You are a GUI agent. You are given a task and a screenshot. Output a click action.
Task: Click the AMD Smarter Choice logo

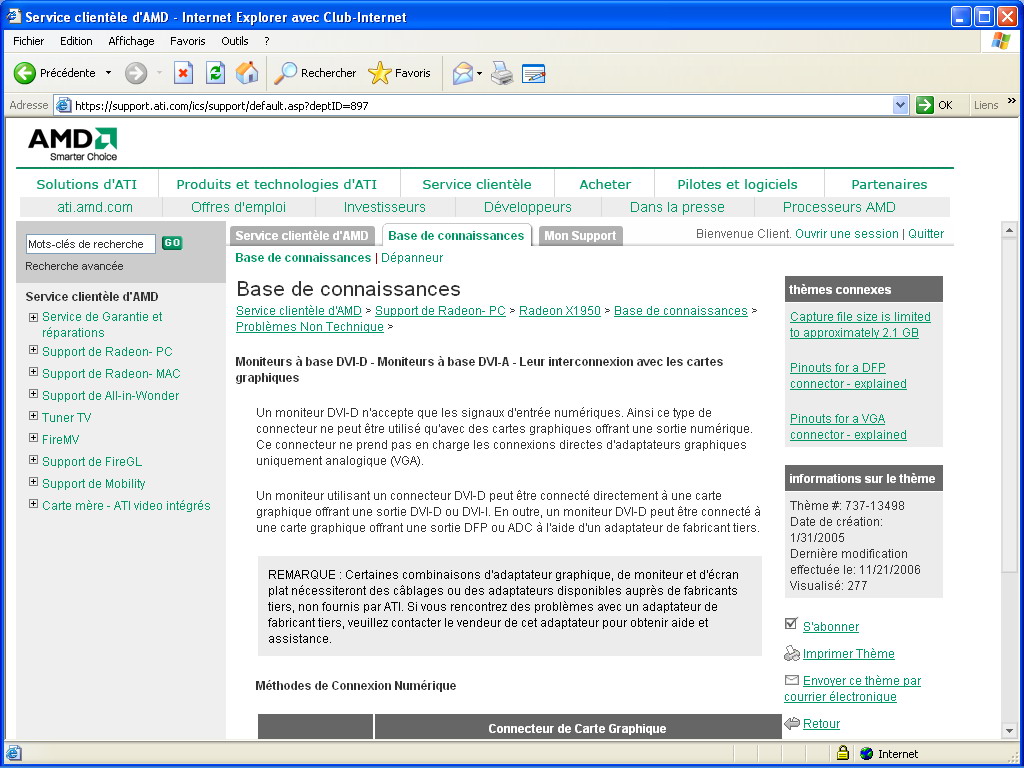pos(72,144)
